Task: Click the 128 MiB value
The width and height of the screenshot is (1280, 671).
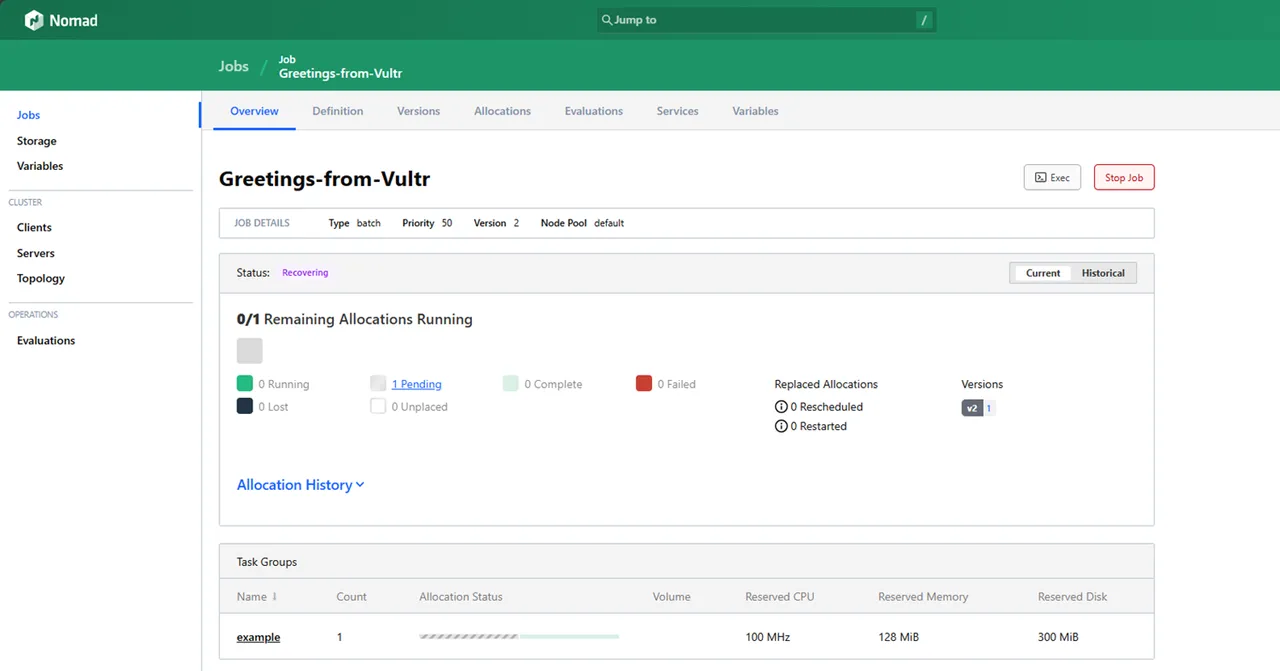Action: point(898,637)
